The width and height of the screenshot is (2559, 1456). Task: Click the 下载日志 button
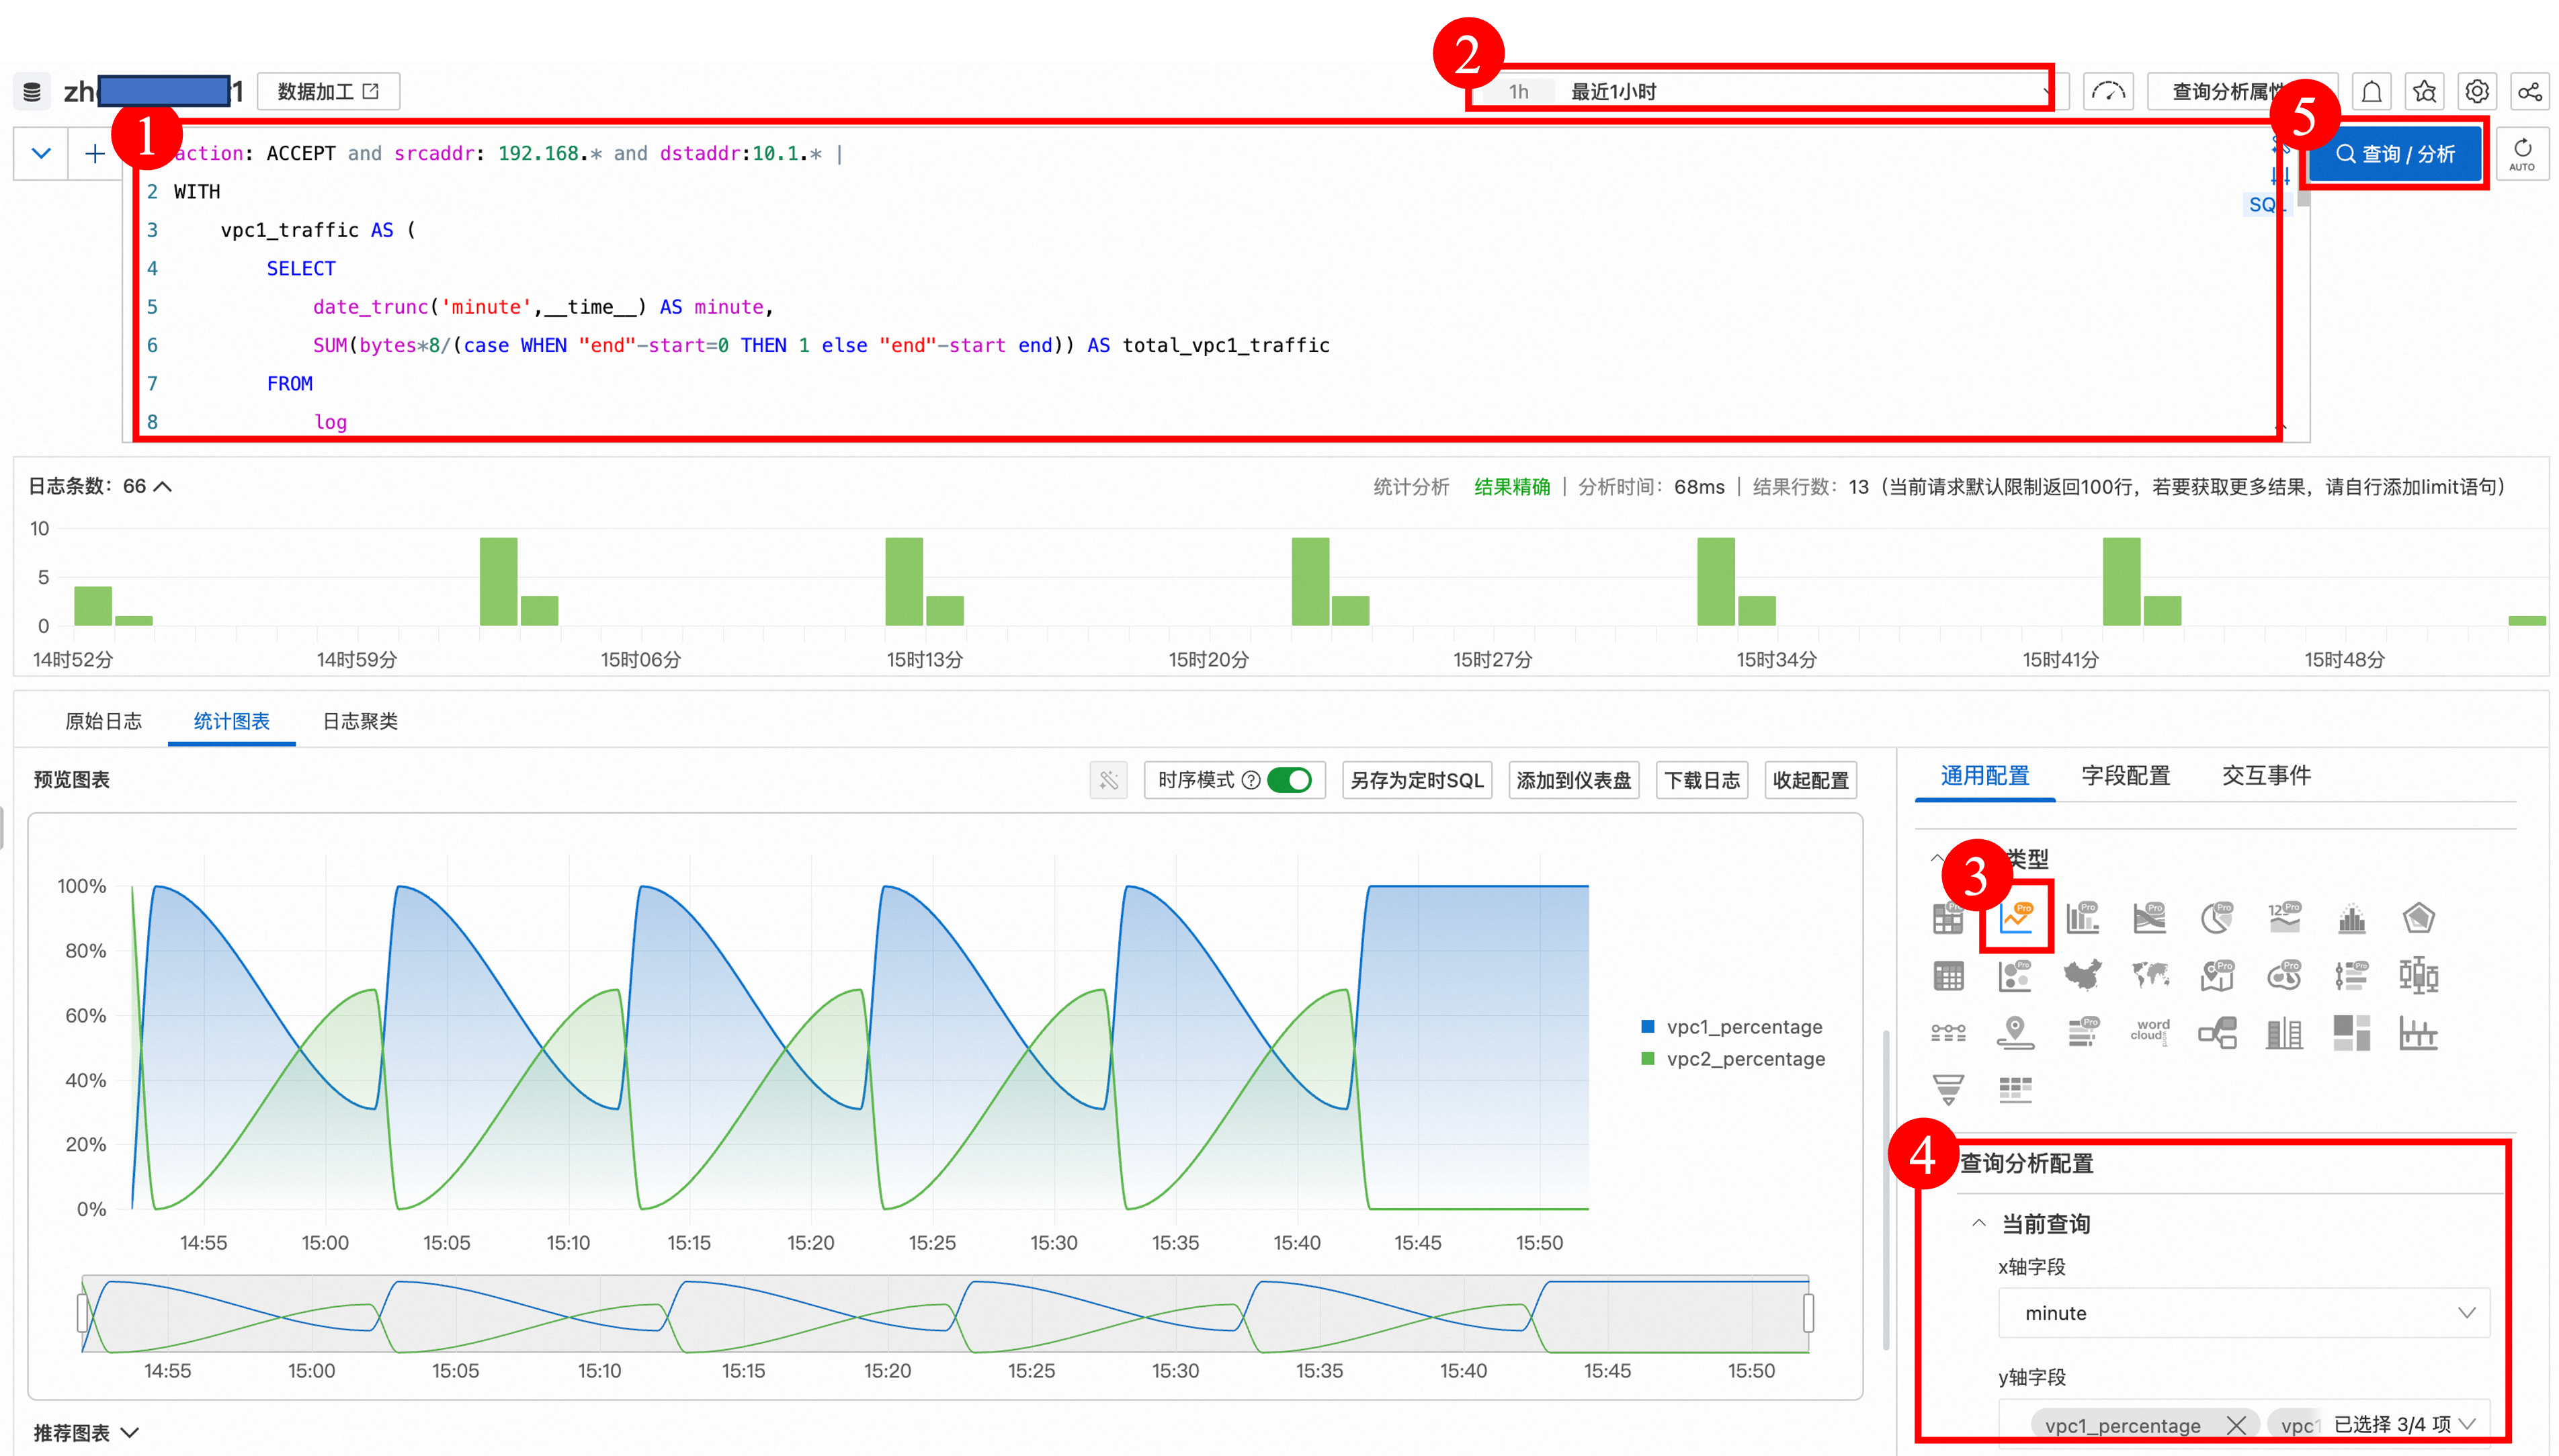tap(1702, 780)
